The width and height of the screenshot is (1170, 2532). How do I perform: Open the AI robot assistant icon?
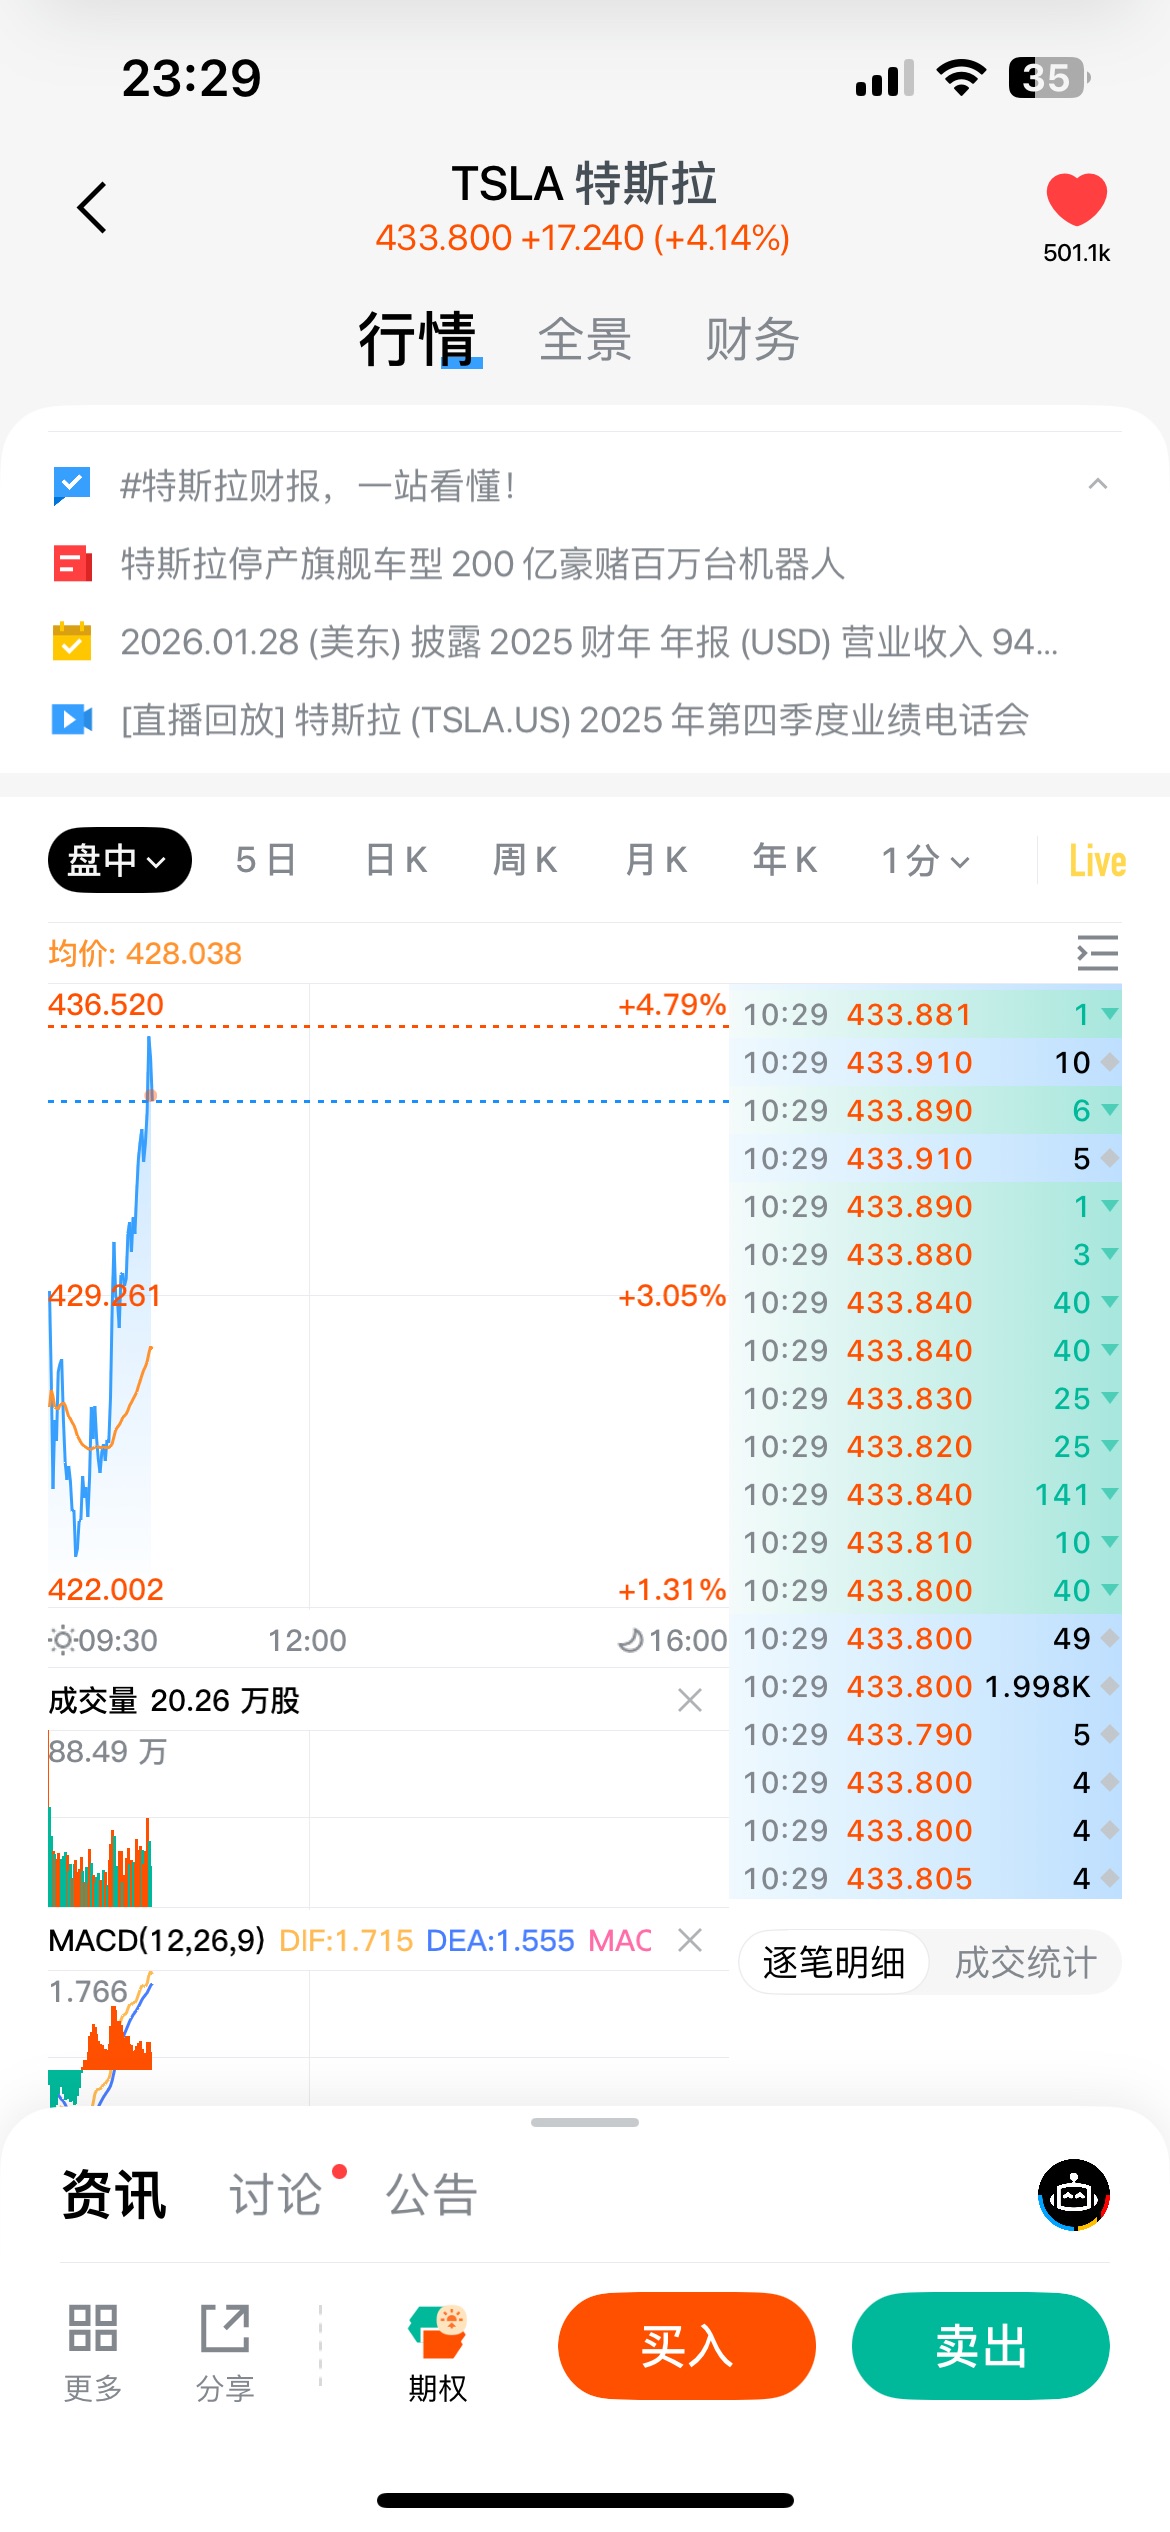(x=1074, y=2195)
